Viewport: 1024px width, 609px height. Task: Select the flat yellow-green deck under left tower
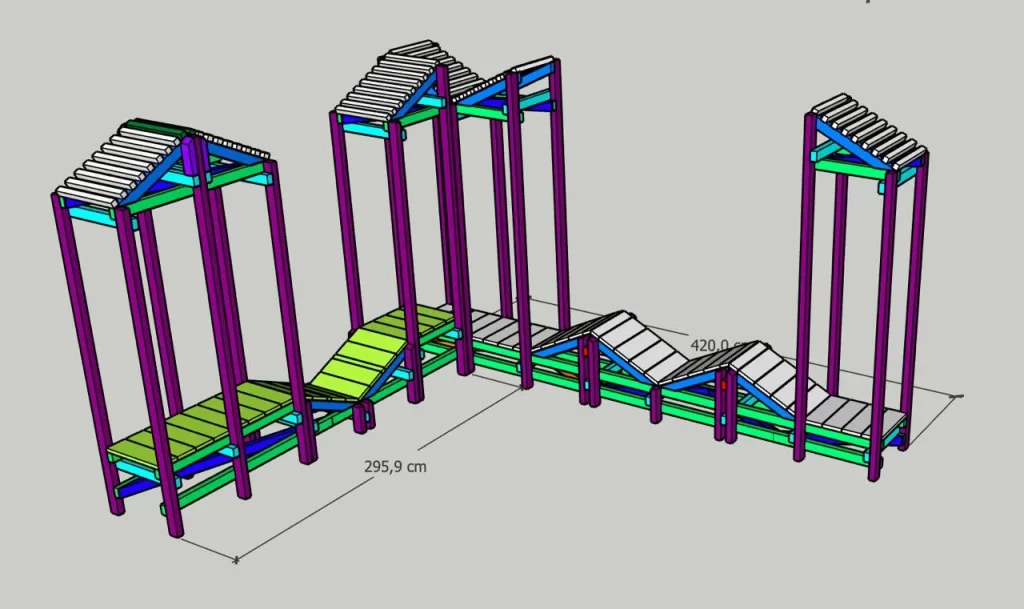tap(200, 428)
